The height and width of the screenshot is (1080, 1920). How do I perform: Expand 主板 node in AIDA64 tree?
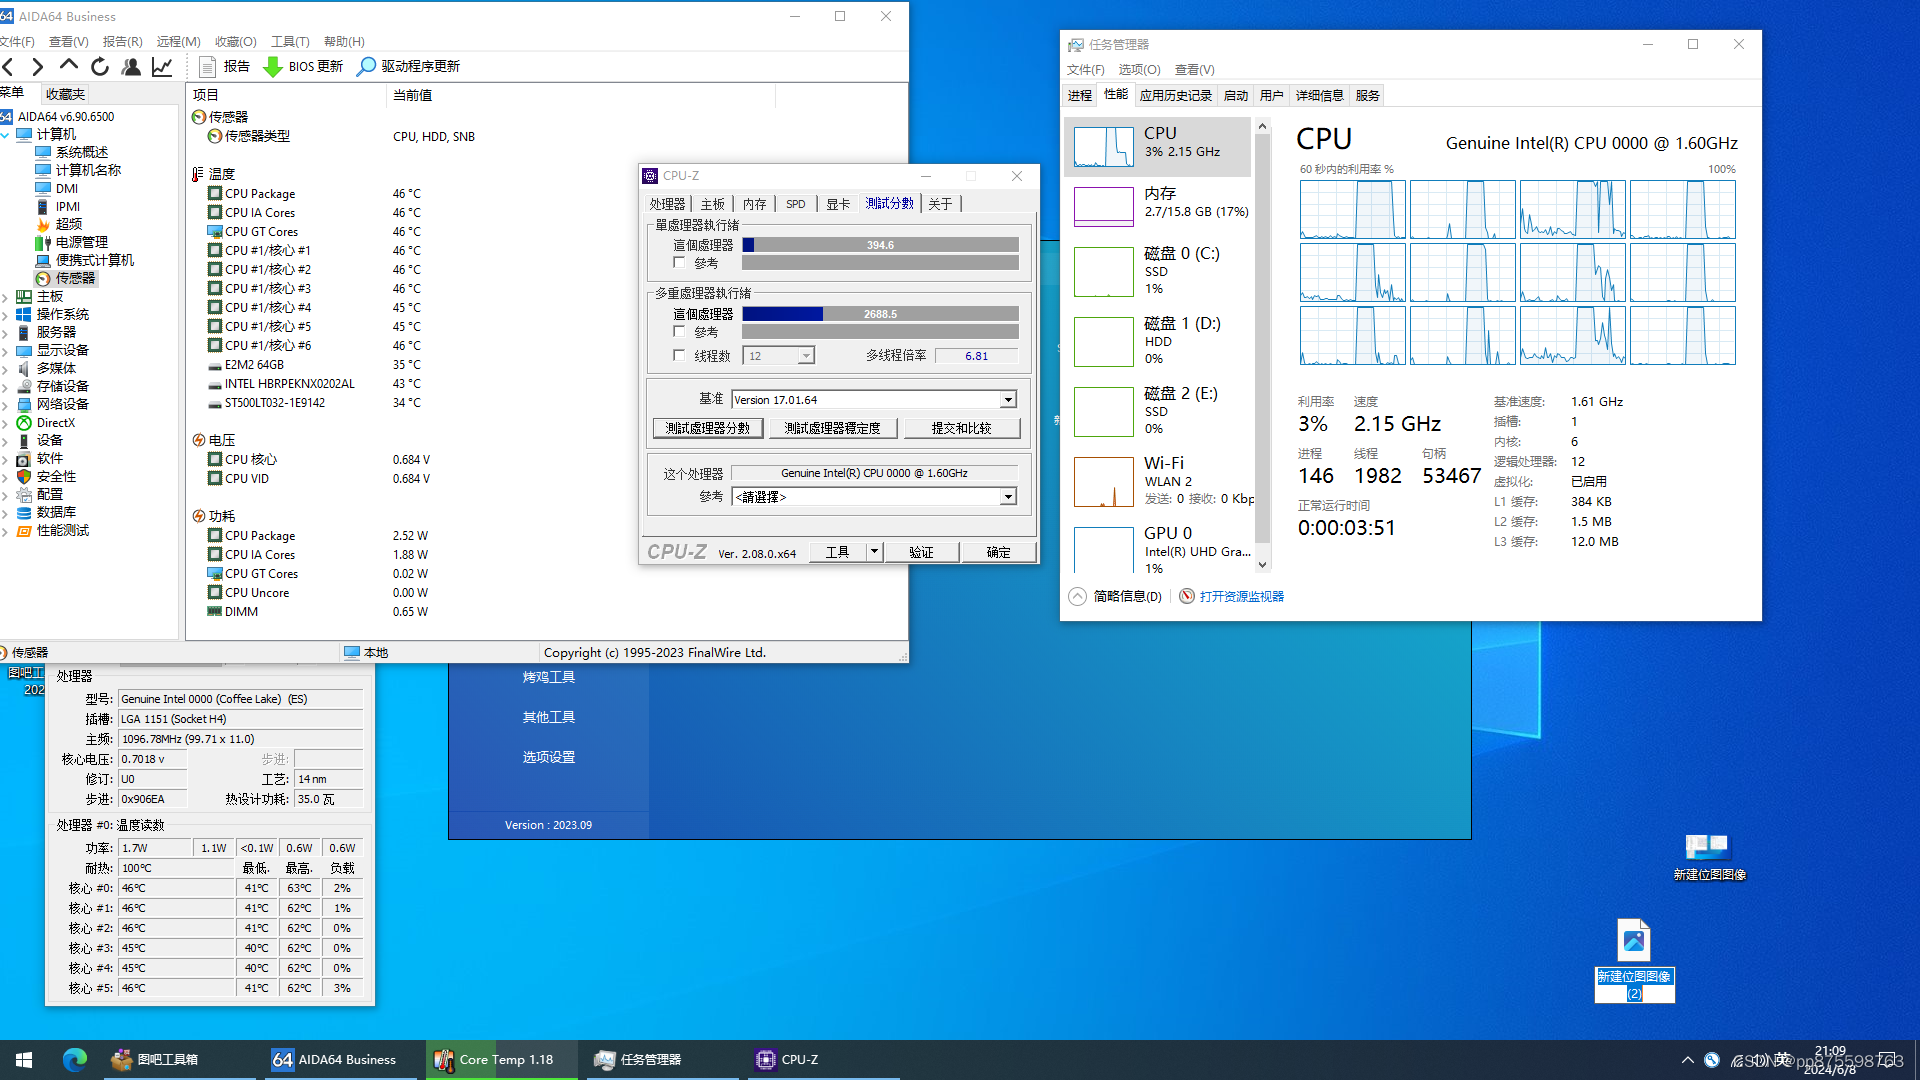pyautogui.click(x=6, y=297)
